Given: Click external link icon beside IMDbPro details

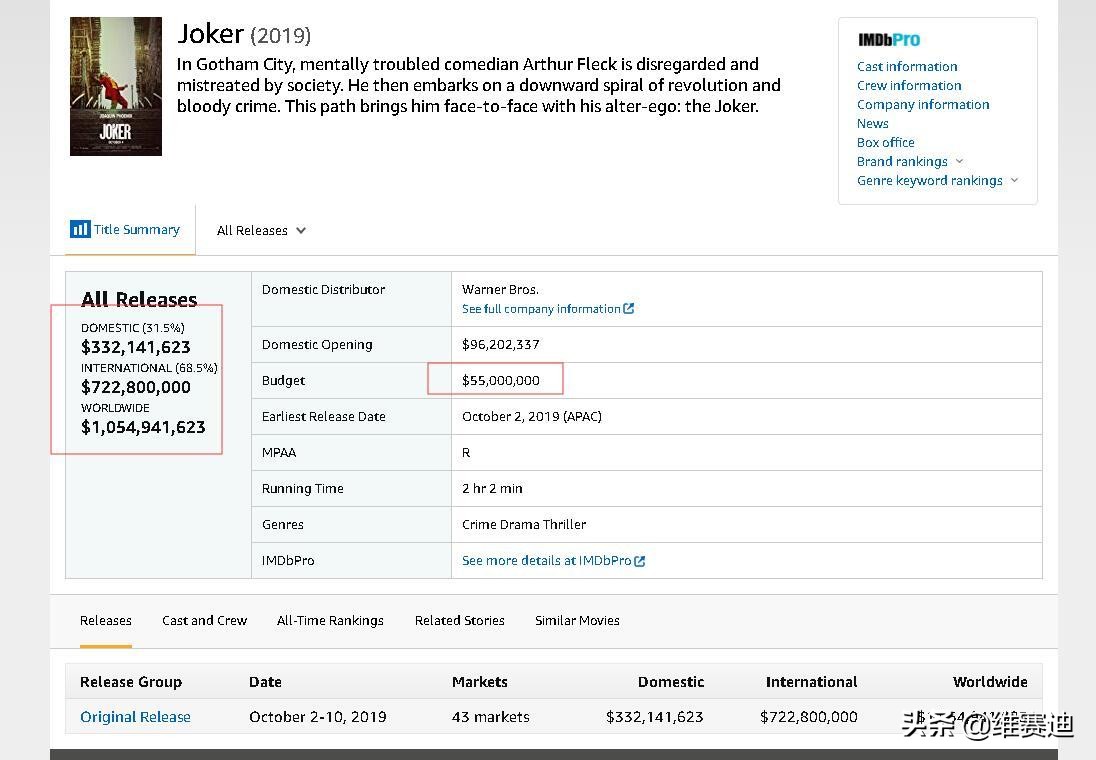Looking at the screenshot, I should coord(640,561).
